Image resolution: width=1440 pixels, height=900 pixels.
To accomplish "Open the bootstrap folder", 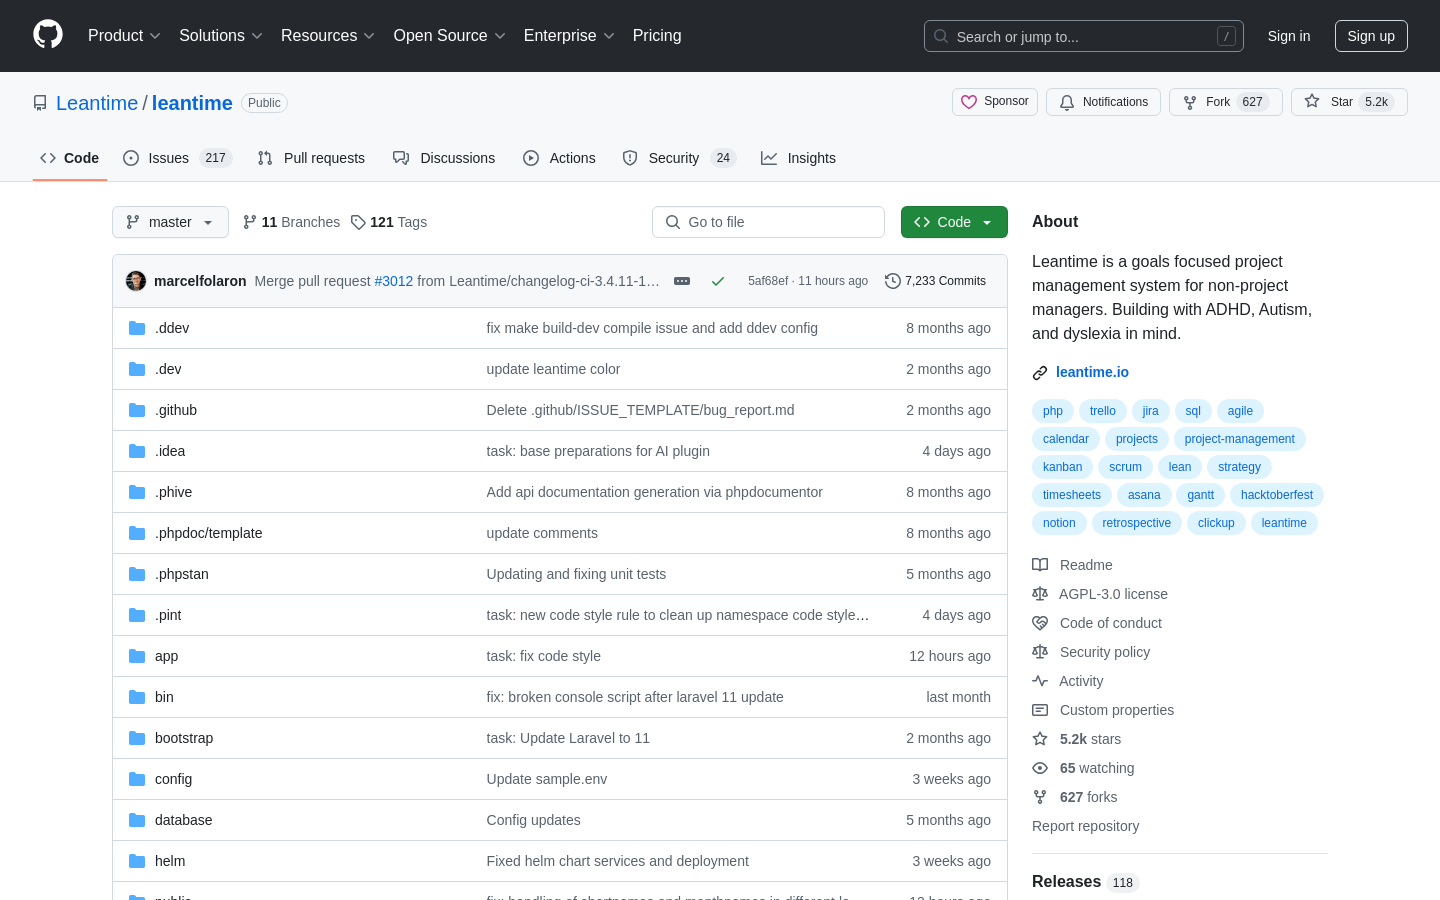I will click(x=184, y=738).
